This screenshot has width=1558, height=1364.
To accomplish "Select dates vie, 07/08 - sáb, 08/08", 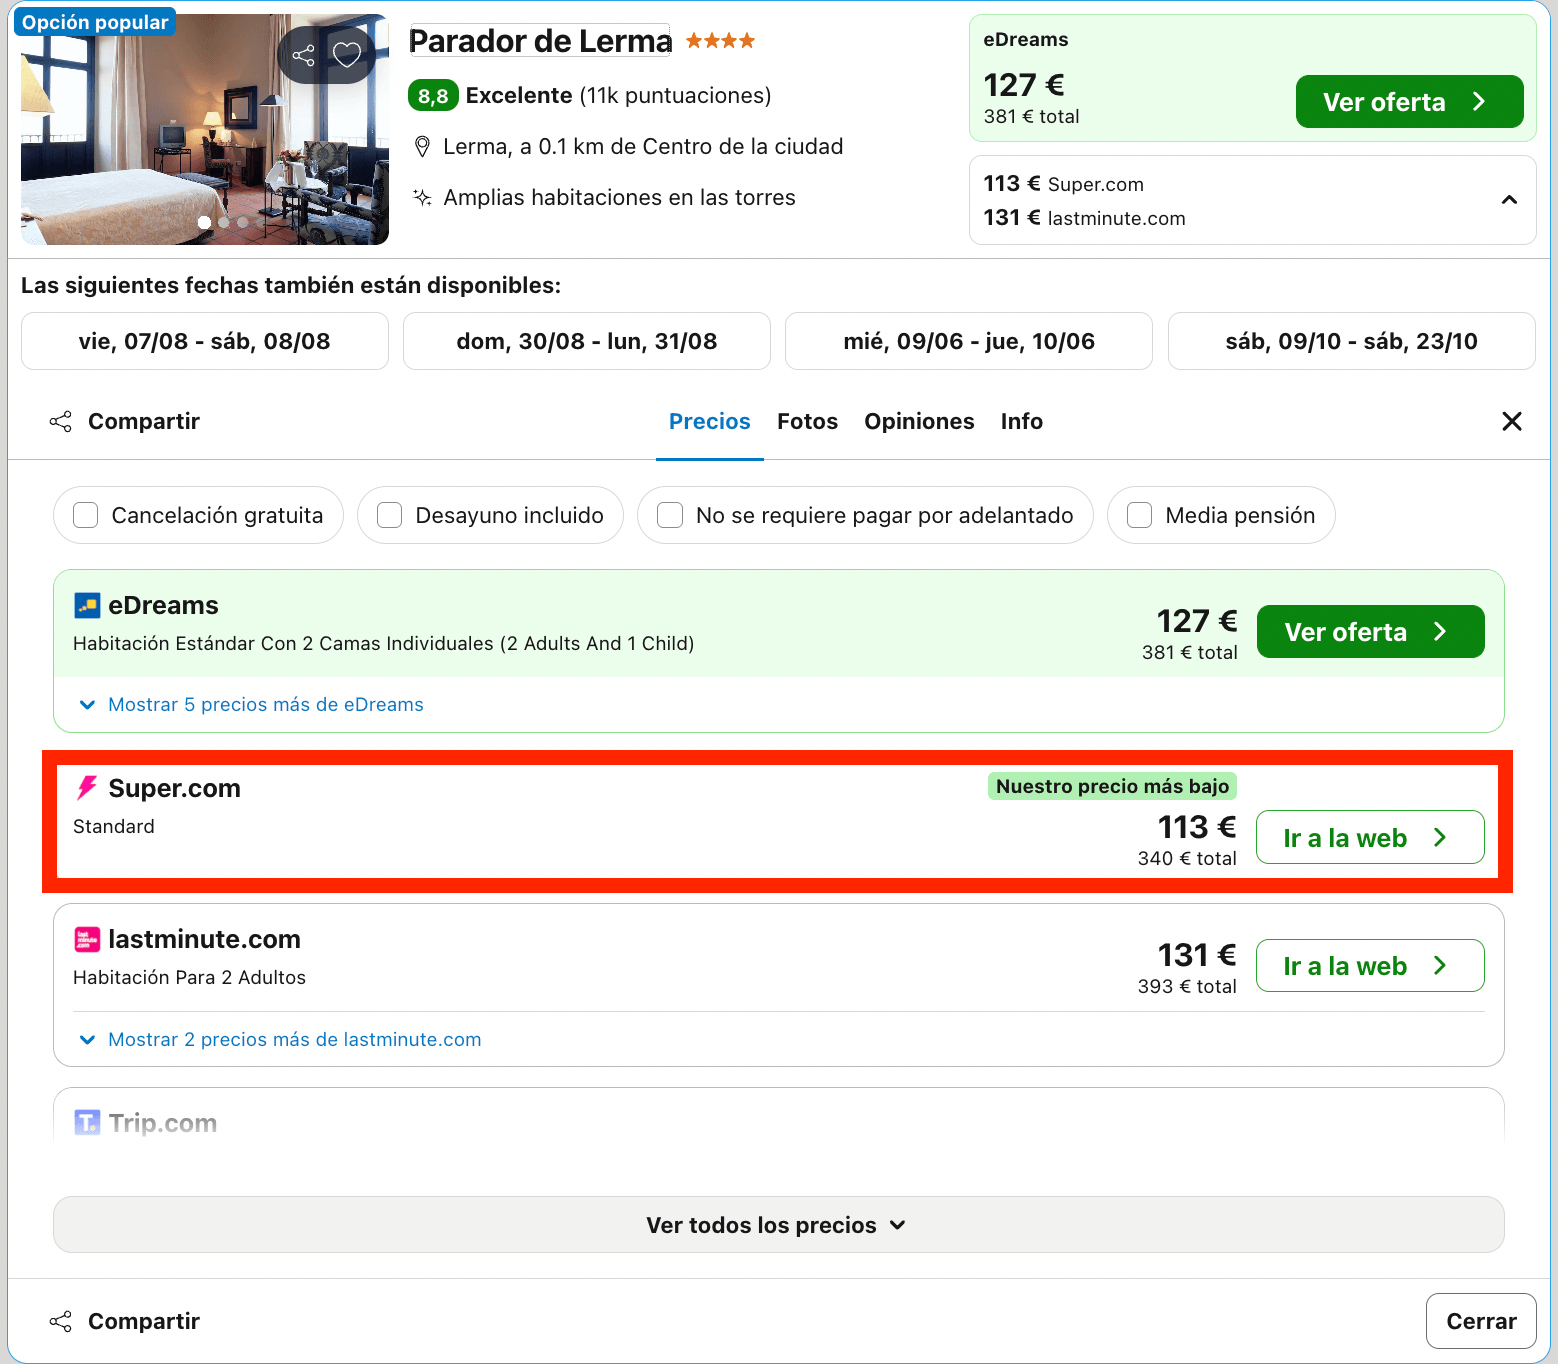I will [205, 341].
